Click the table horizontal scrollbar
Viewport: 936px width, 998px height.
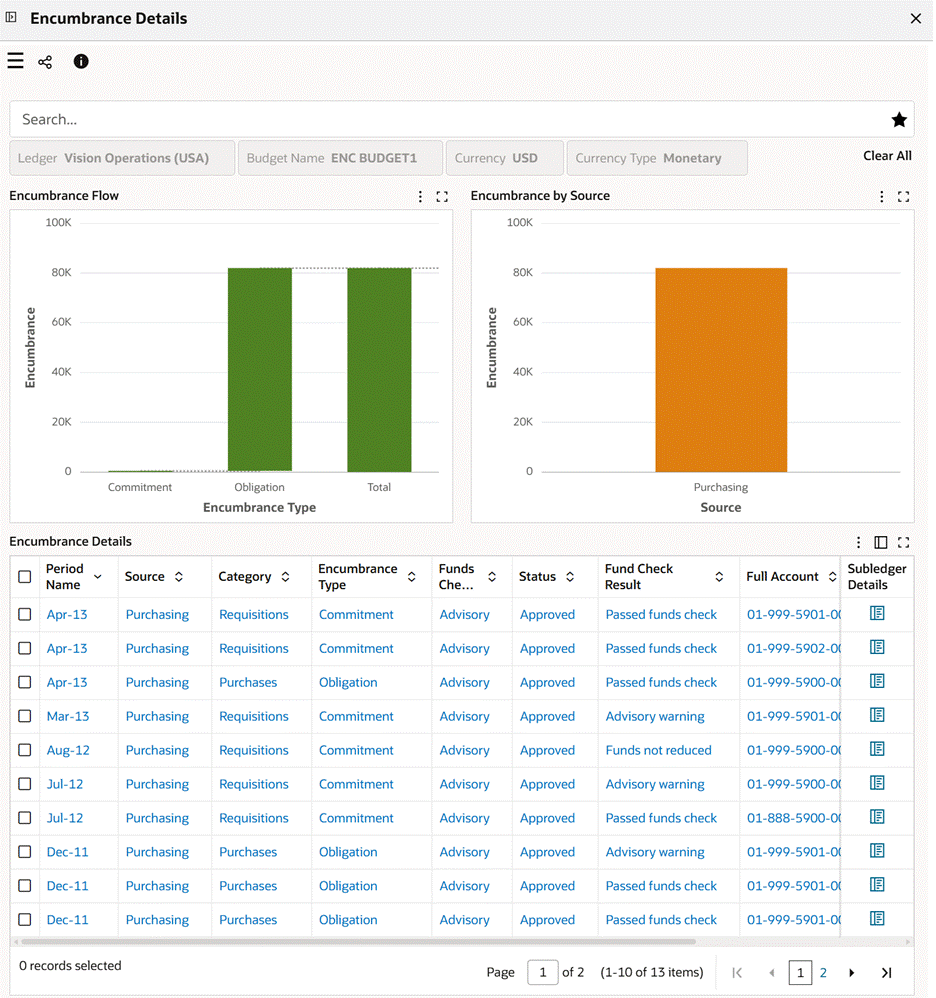[x=358, y=941]
